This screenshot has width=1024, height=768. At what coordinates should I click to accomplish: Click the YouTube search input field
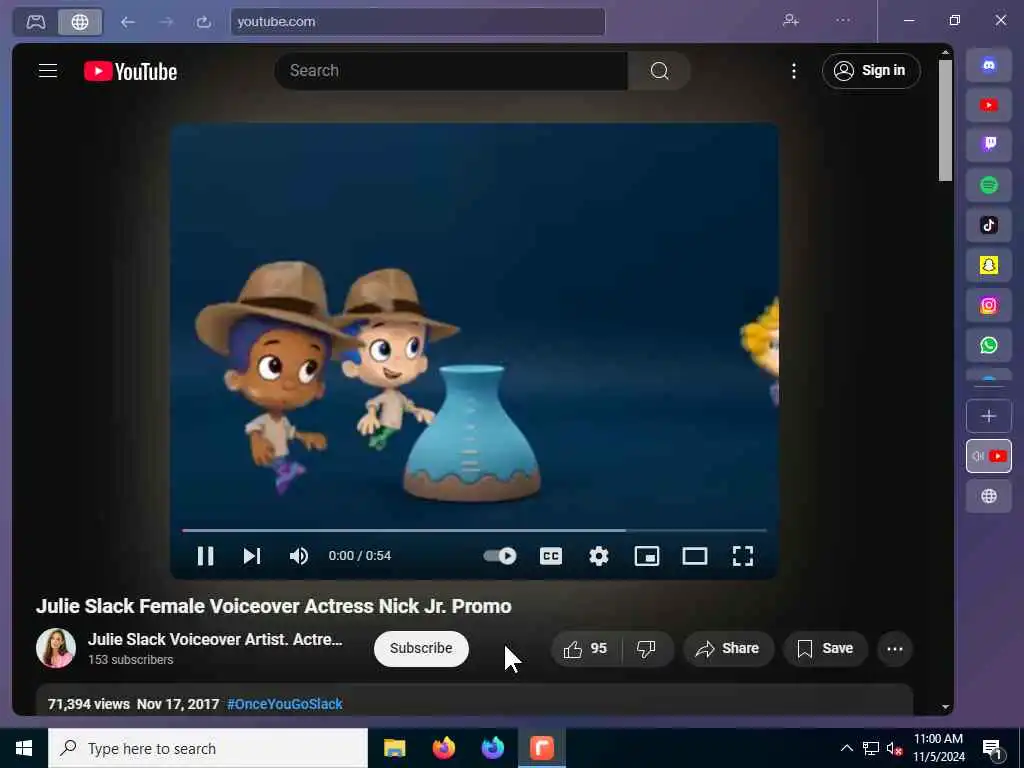point(451,71)
